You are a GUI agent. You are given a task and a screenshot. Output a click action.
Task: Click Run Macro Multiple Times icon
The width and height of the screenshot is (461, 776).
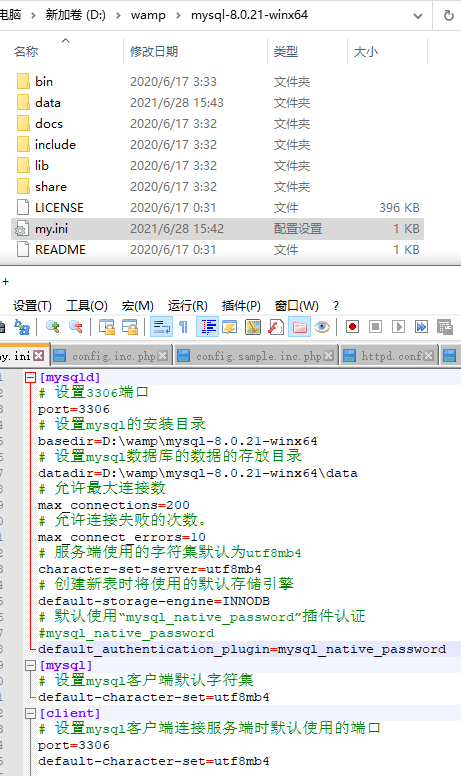(x=421, y=327)
